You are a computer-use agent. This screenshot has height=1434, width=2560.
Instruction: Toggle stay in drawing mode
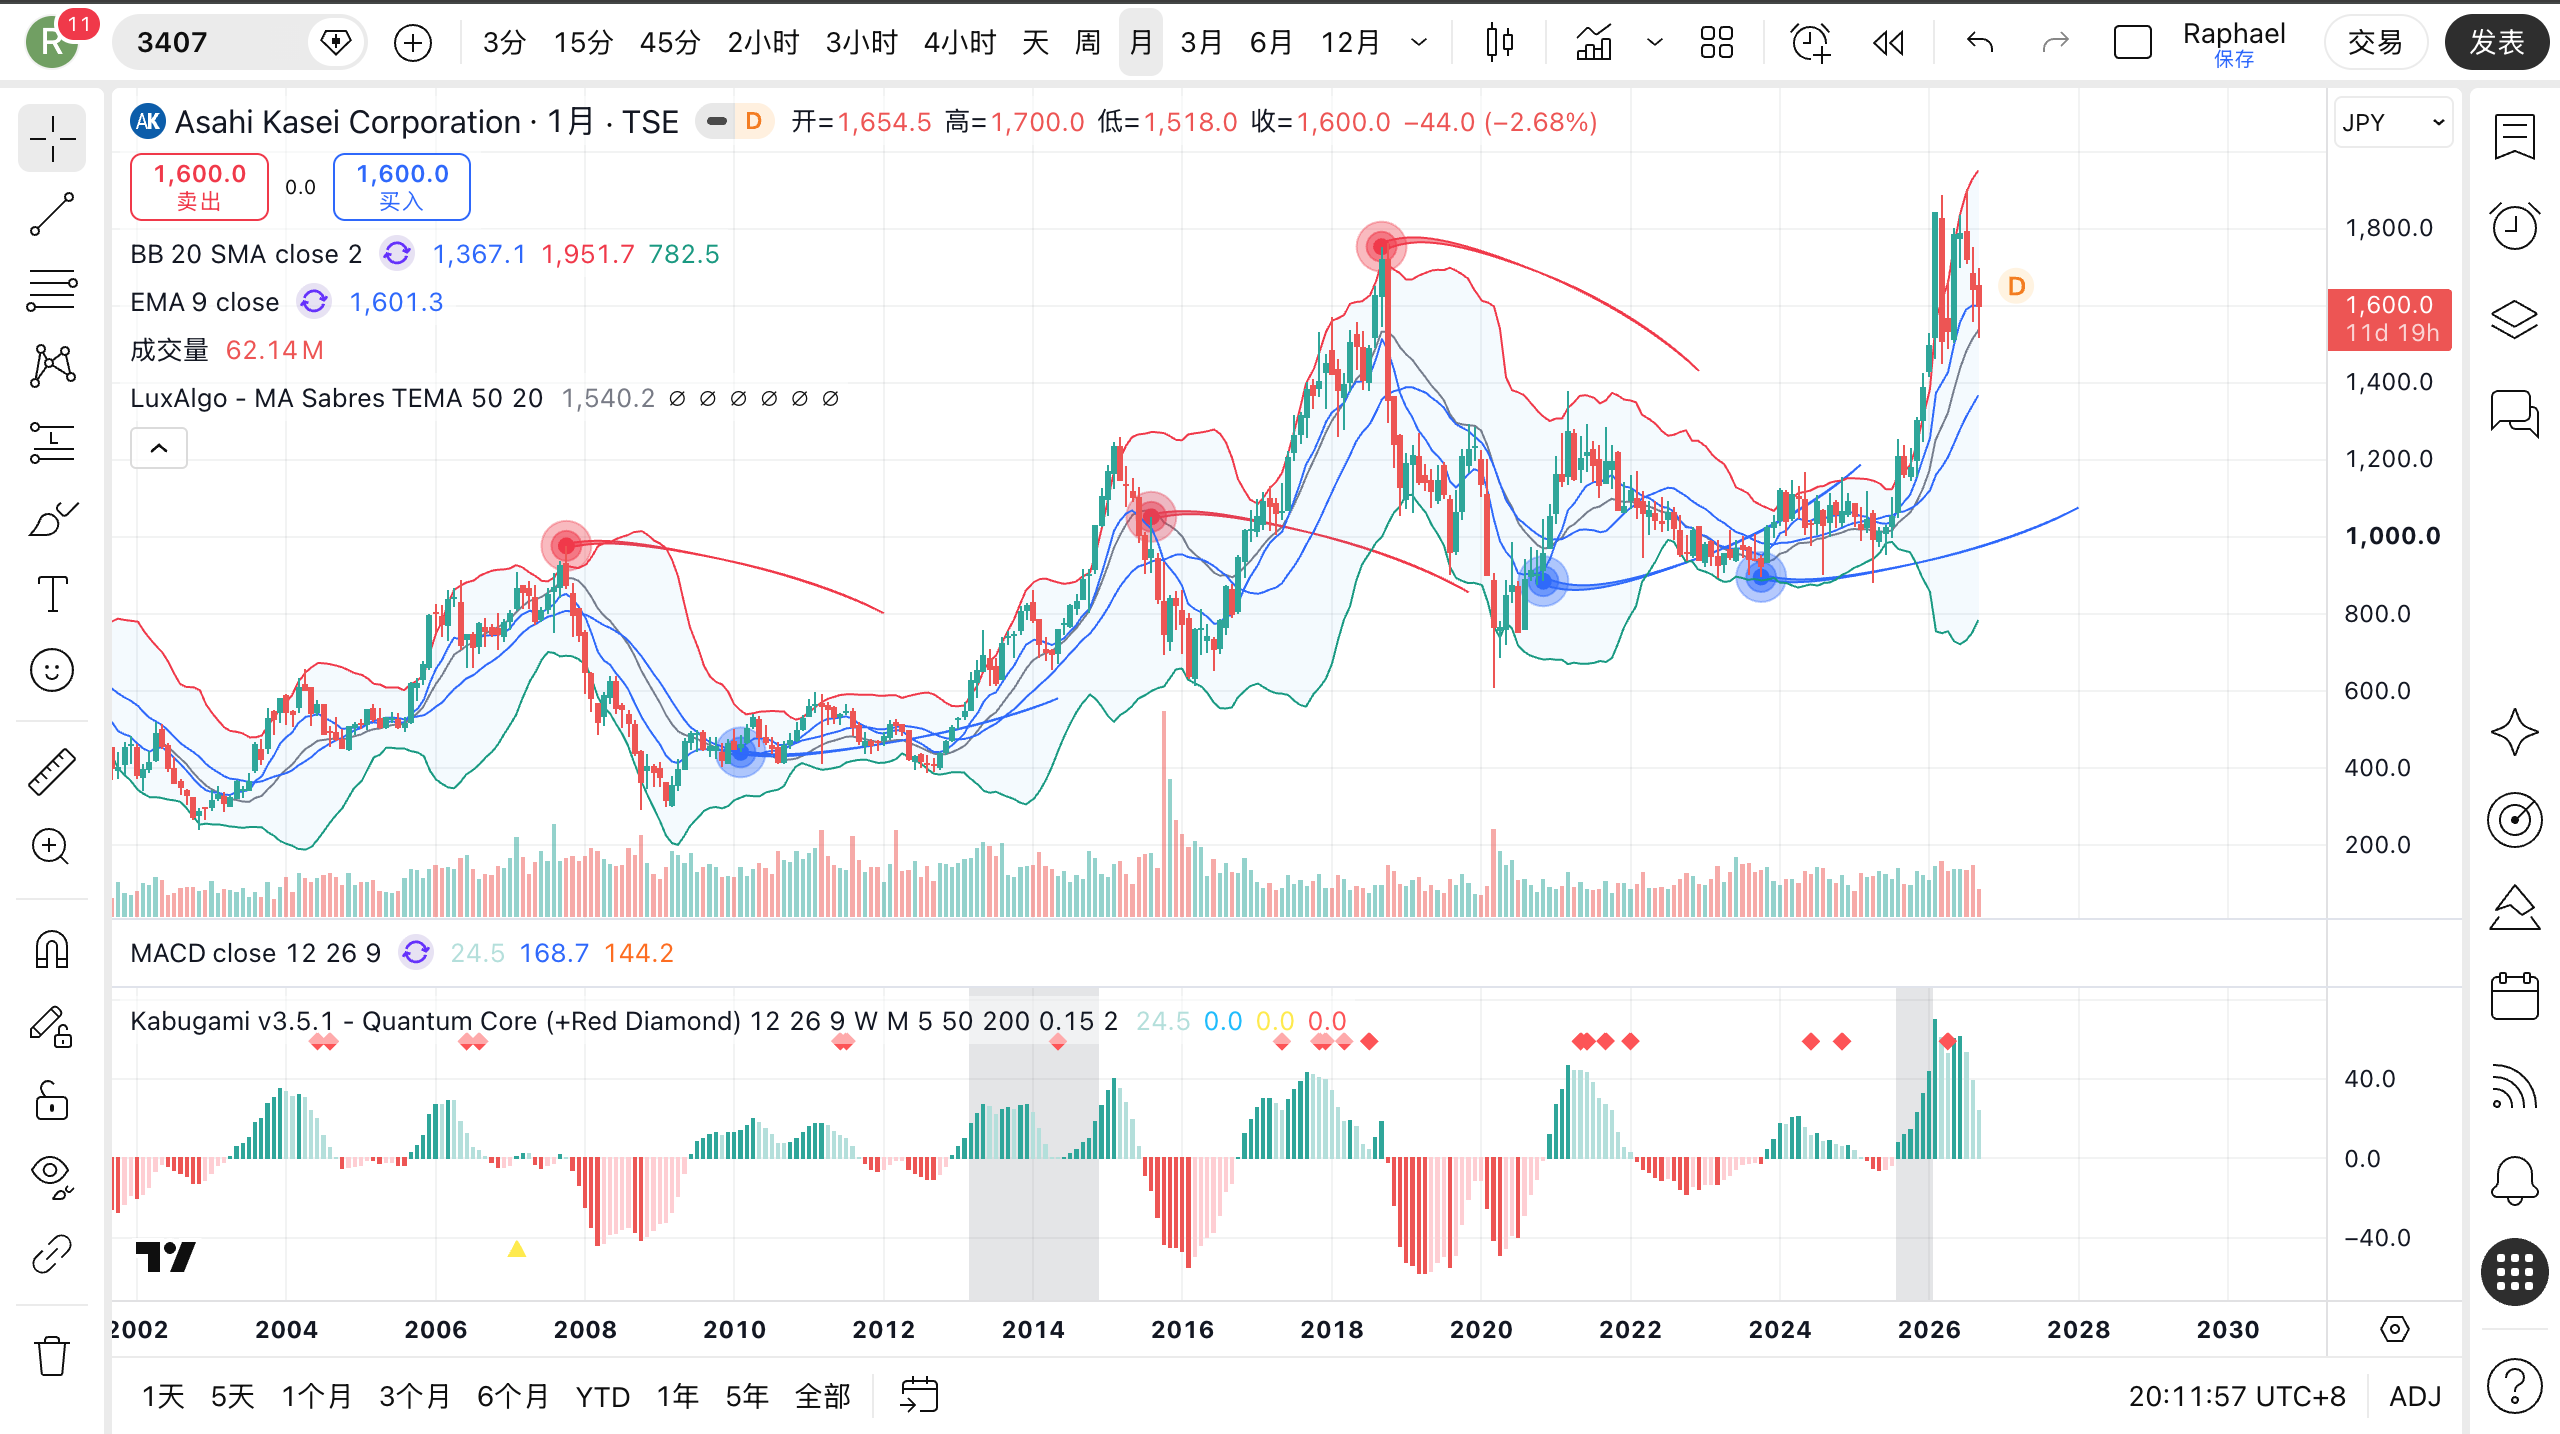coord(52,1026)
